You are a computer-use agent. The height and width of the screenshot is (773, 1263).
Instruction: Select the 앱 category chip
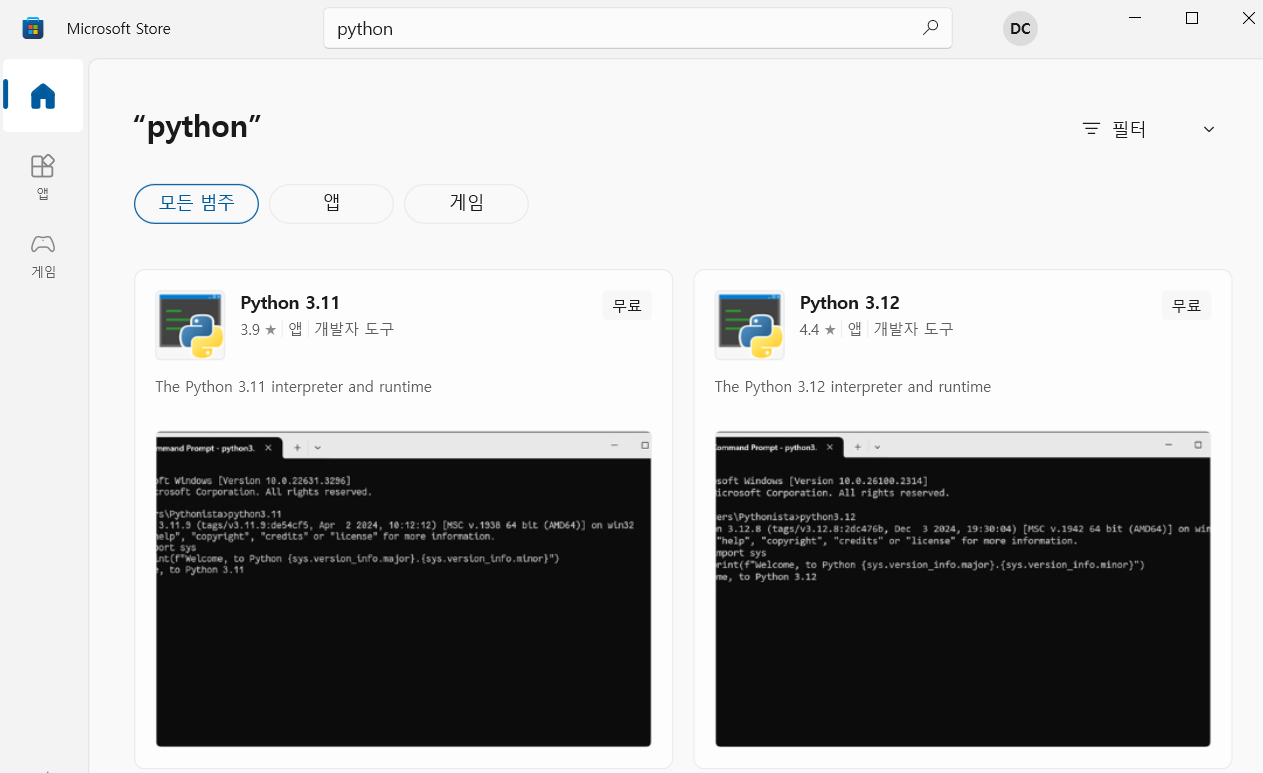point(331,204)
